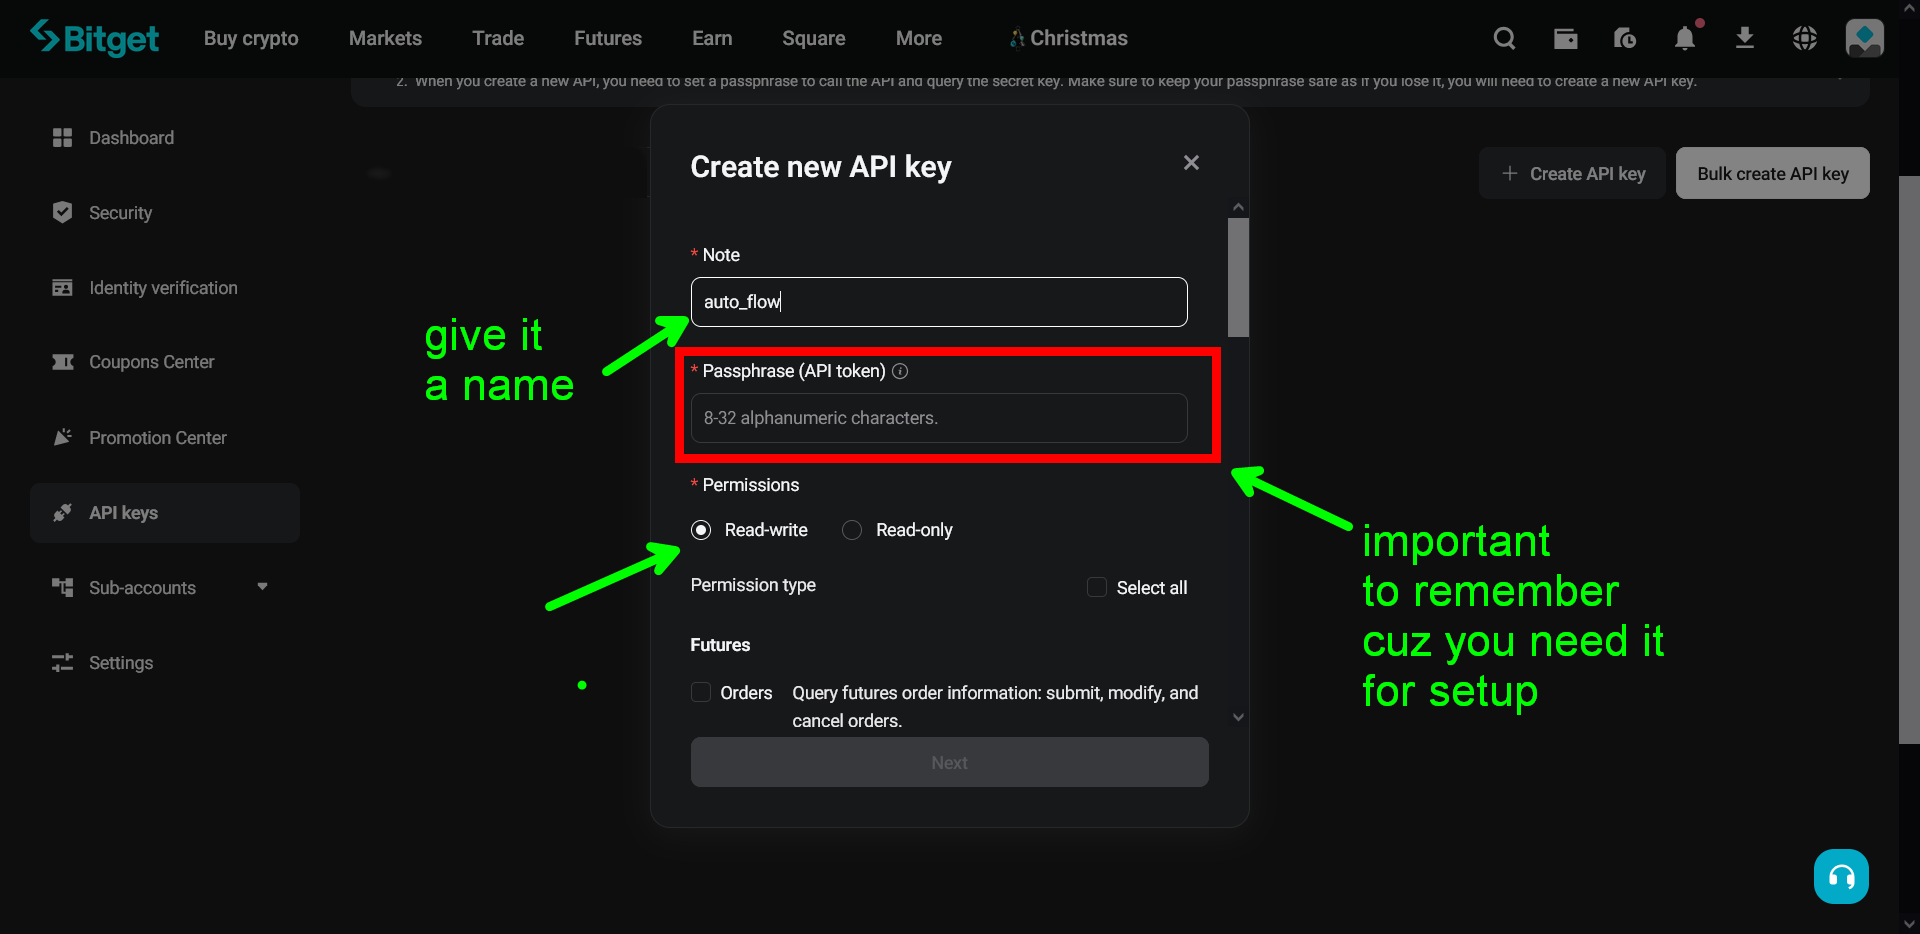Image resolution: width=1920 pixels, height=934 pixels.
Task: Click the API keys plug icon
Action: click(x=62, y=512)
